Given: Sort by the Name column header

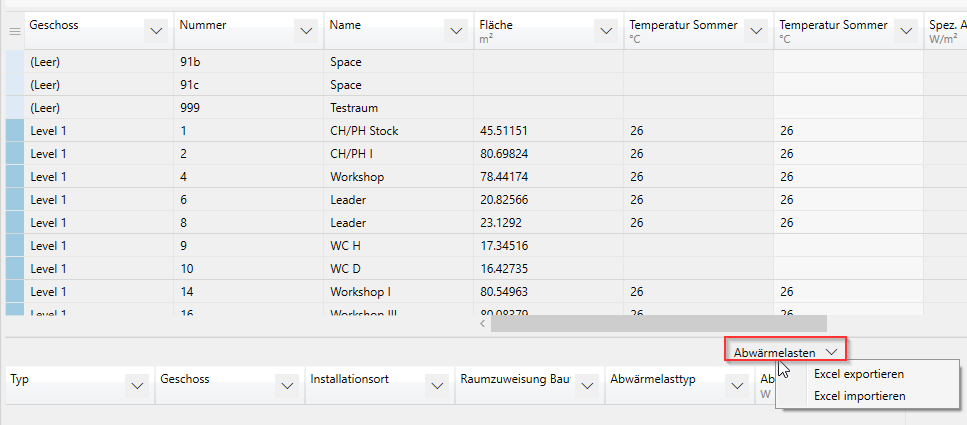Looking at the screenshot, I should point(345,25).
